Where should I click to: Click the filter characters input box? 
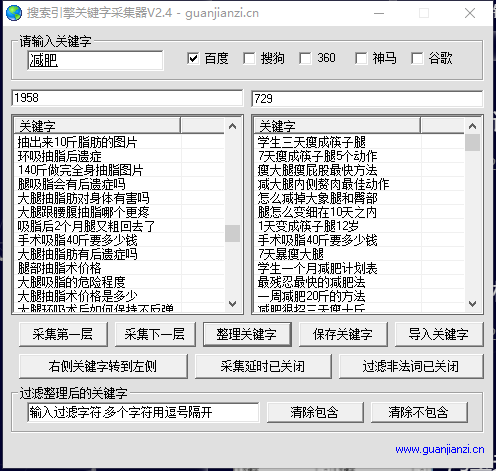143,412
